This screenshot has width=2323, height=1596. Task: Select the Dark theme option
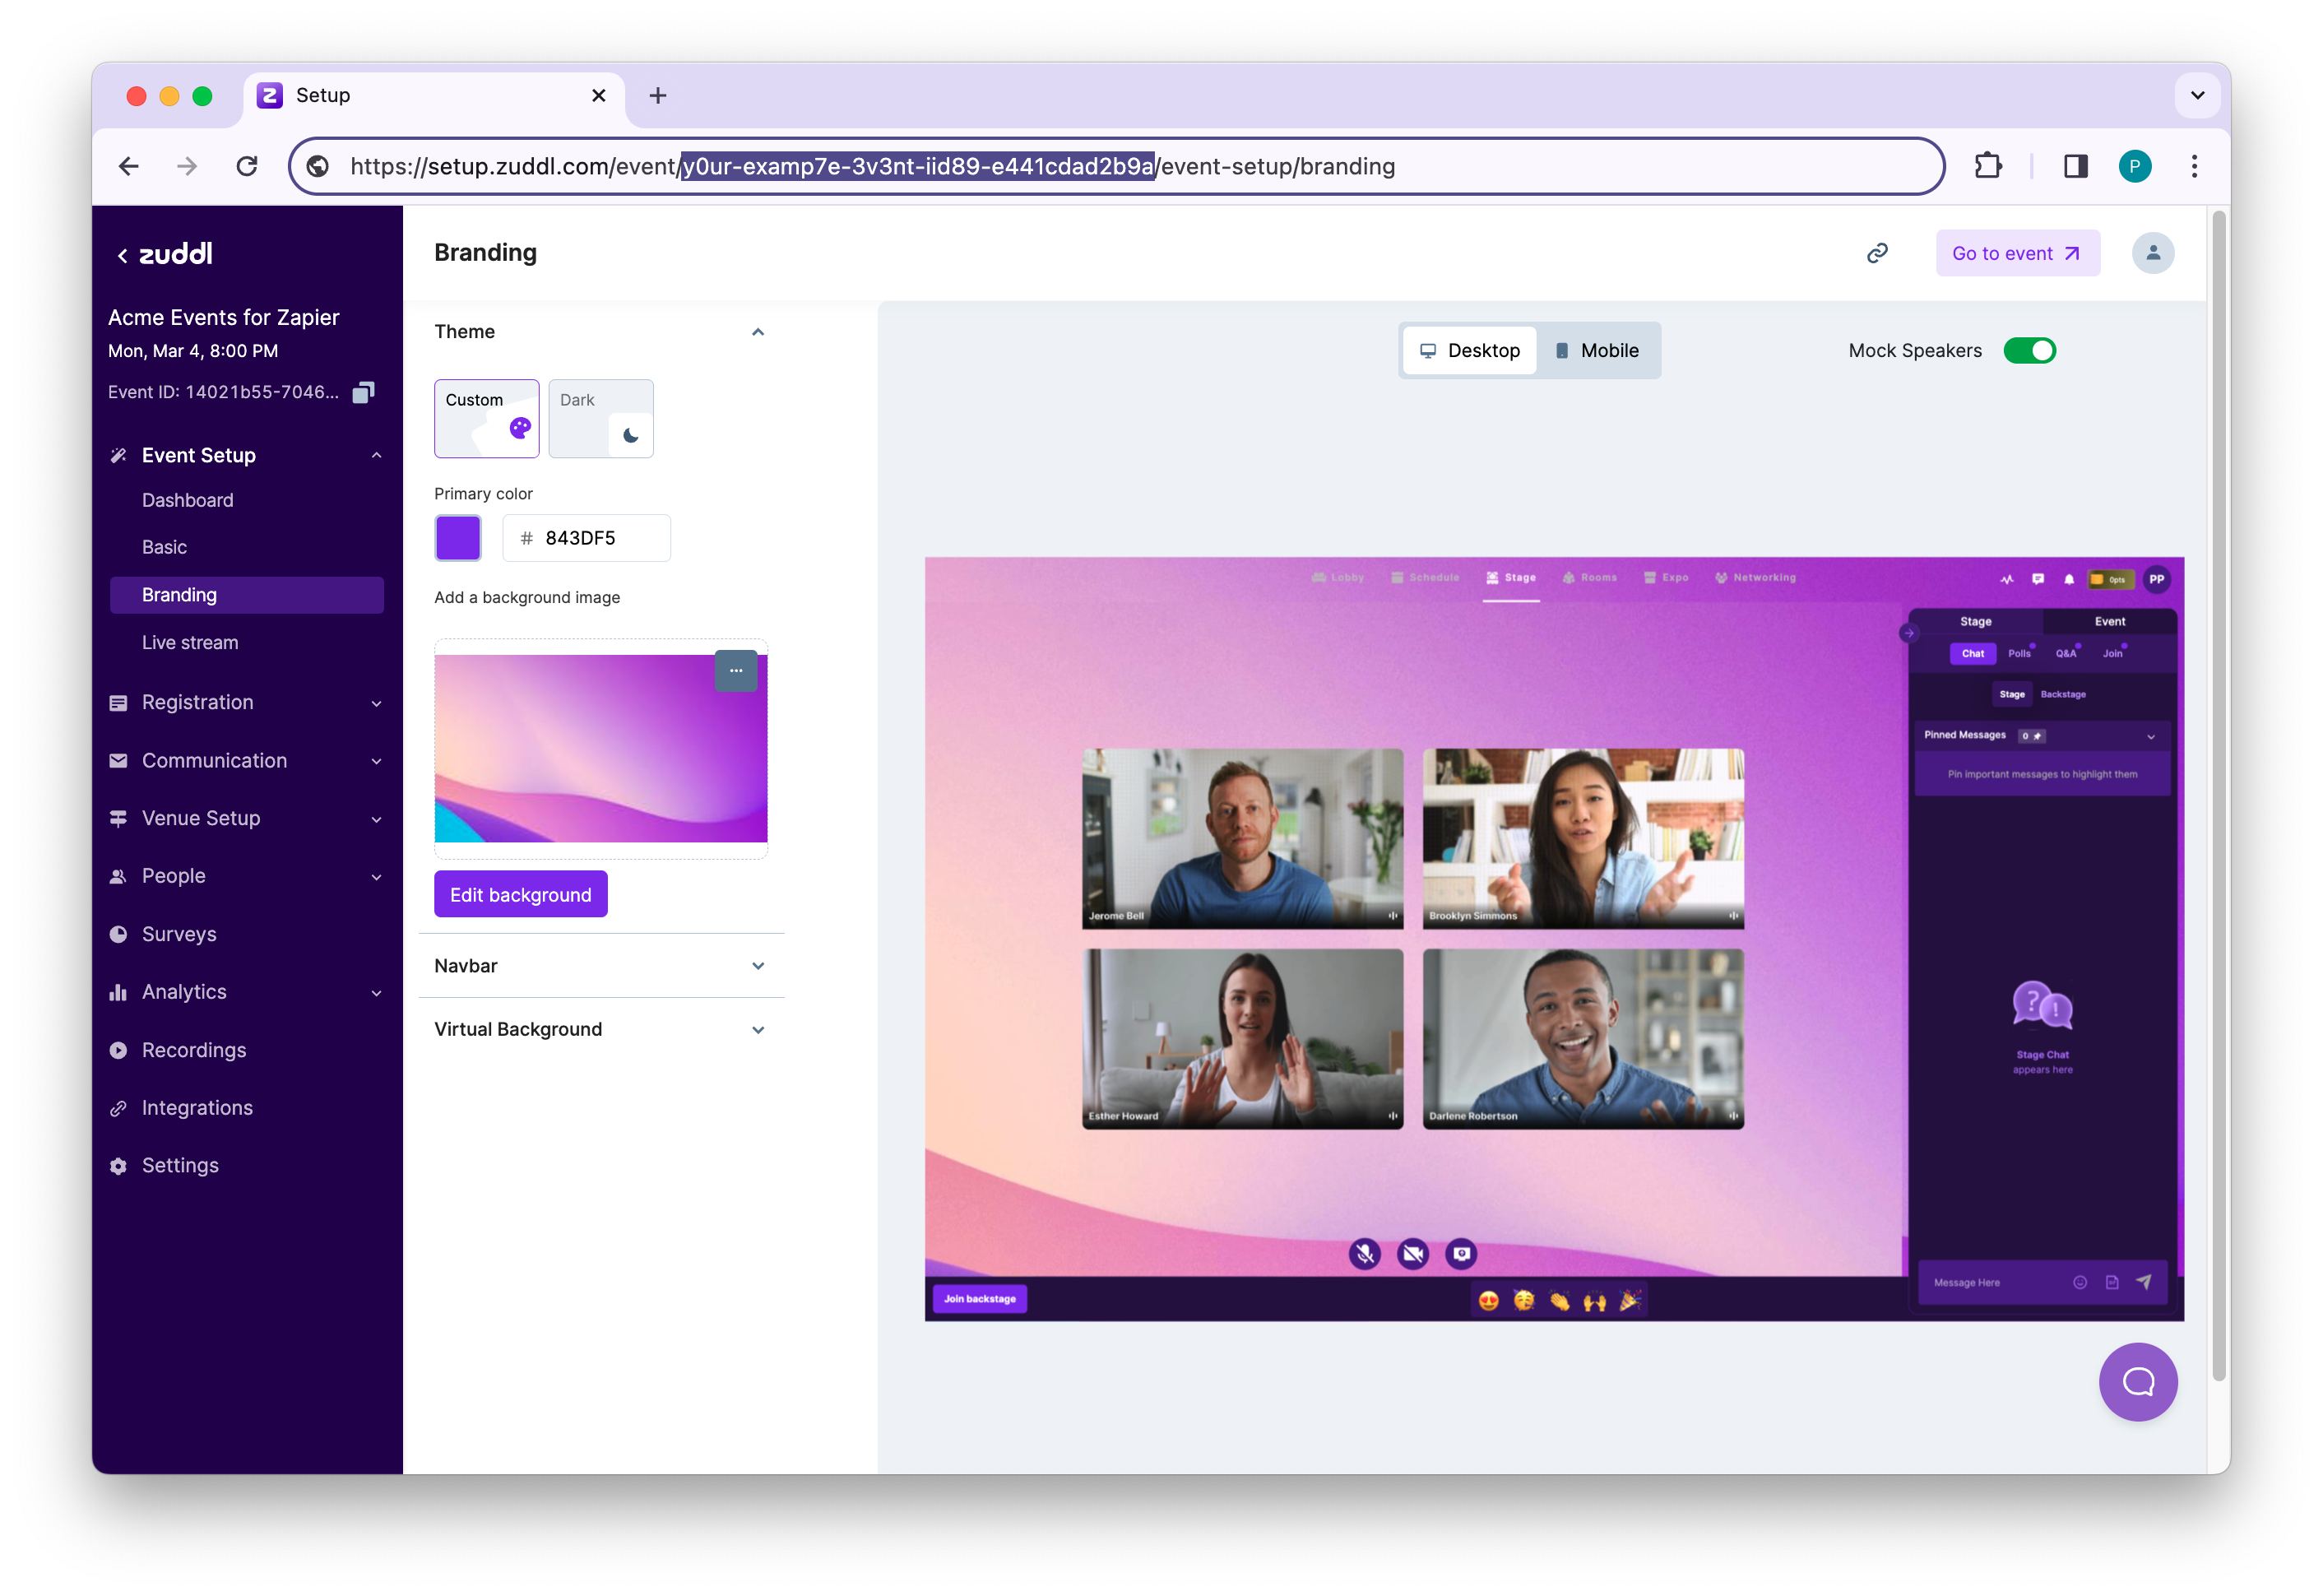(600, 419)
